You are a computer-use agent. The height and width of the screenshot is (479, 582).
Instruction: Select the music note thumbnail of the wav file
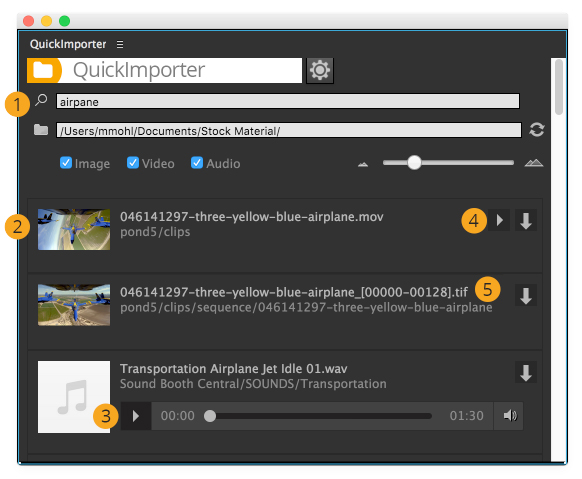point(74,397)
